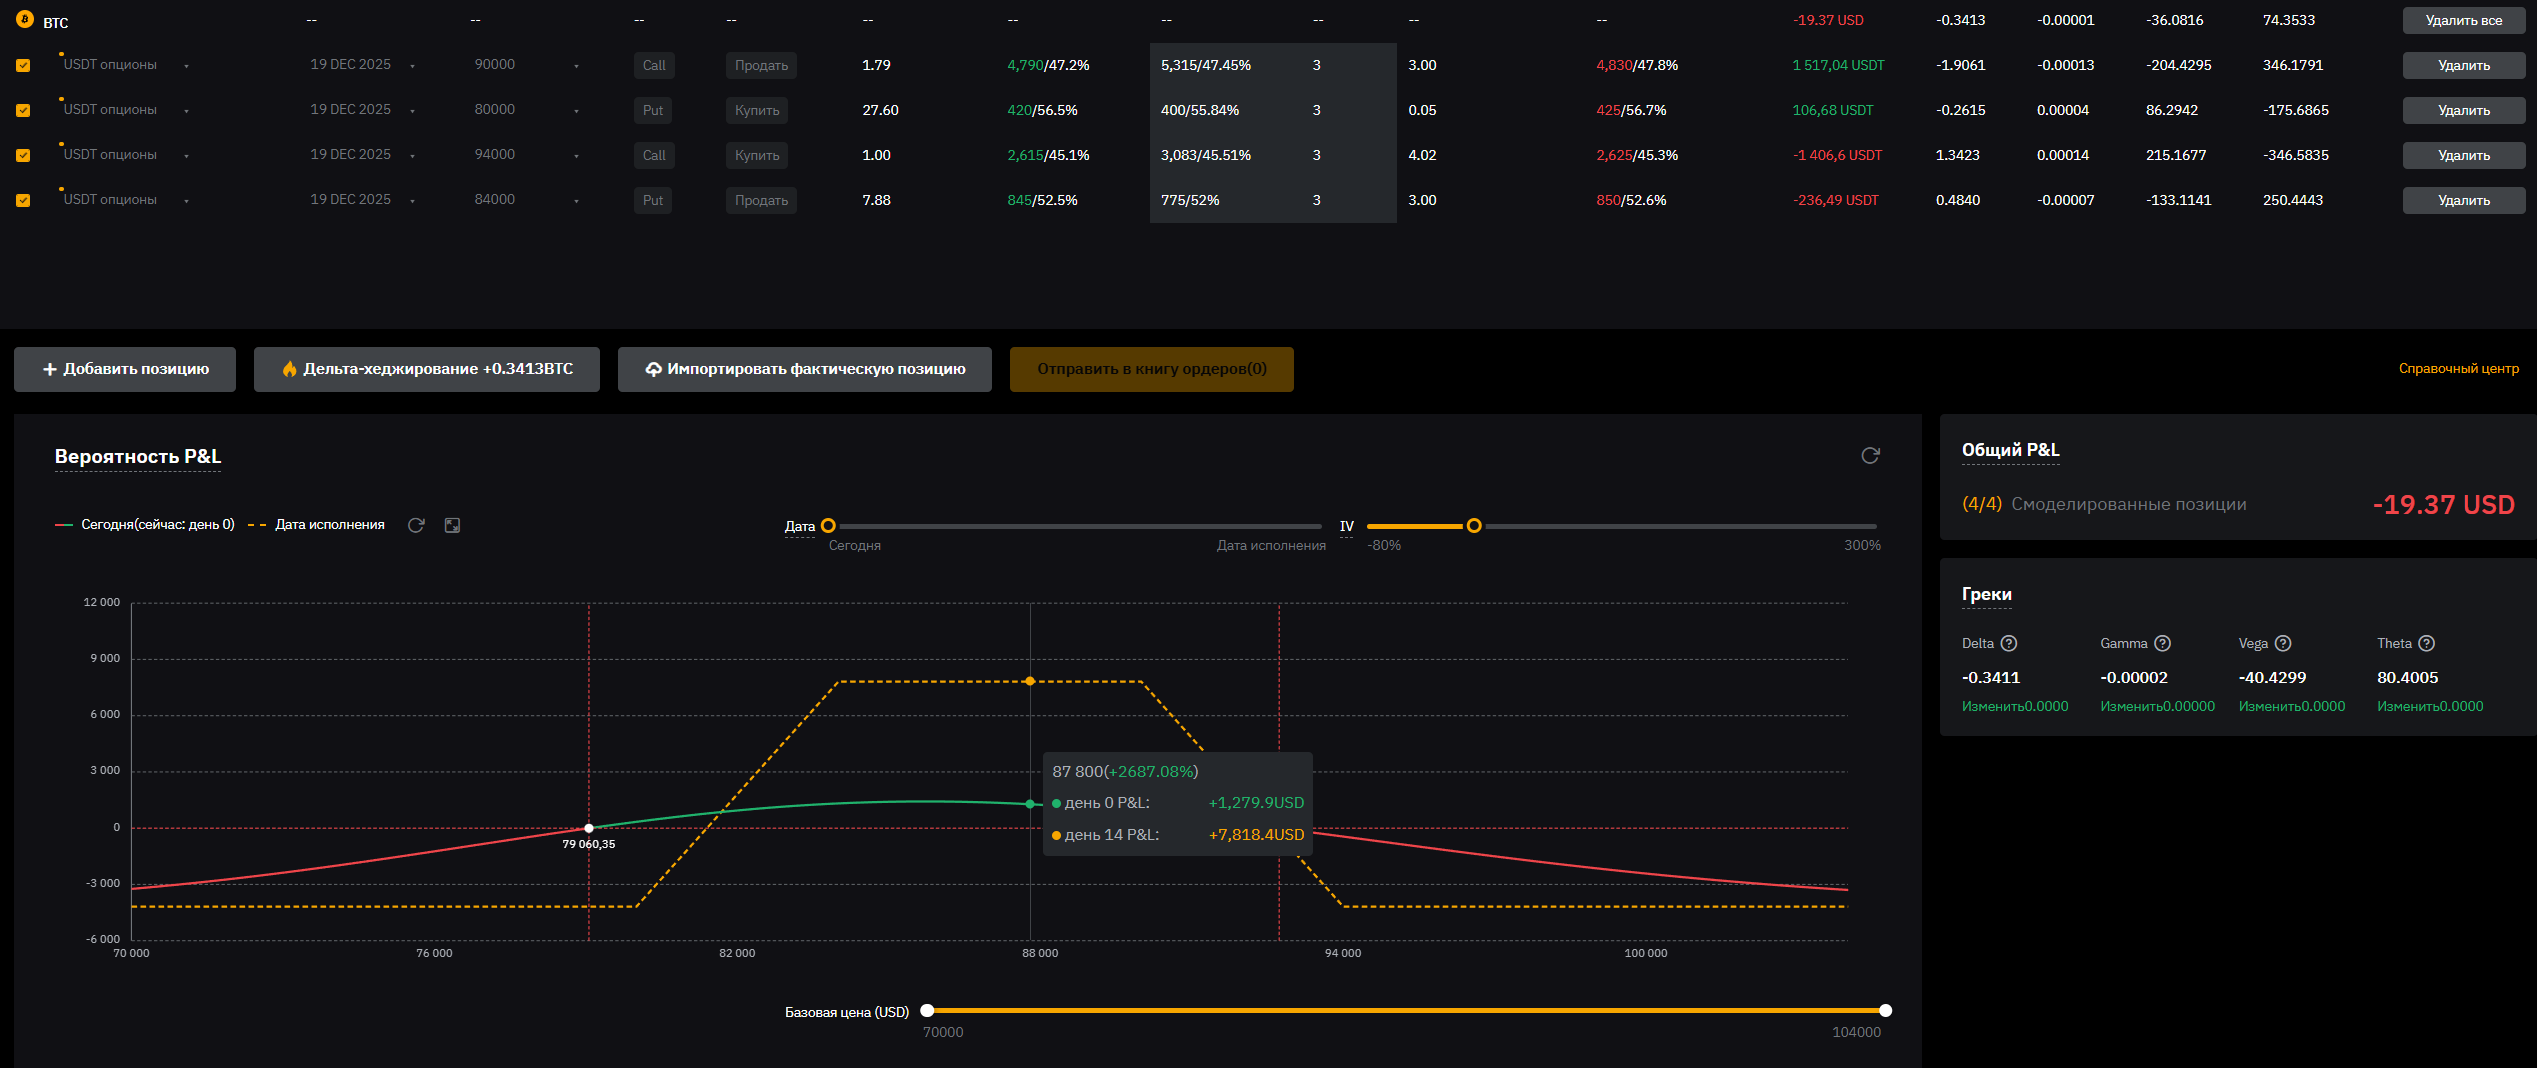Screen dimensions: 2538x1068
Task: Uncheck the 90000 Call position checkbox
Action: [x=23, y=66]
